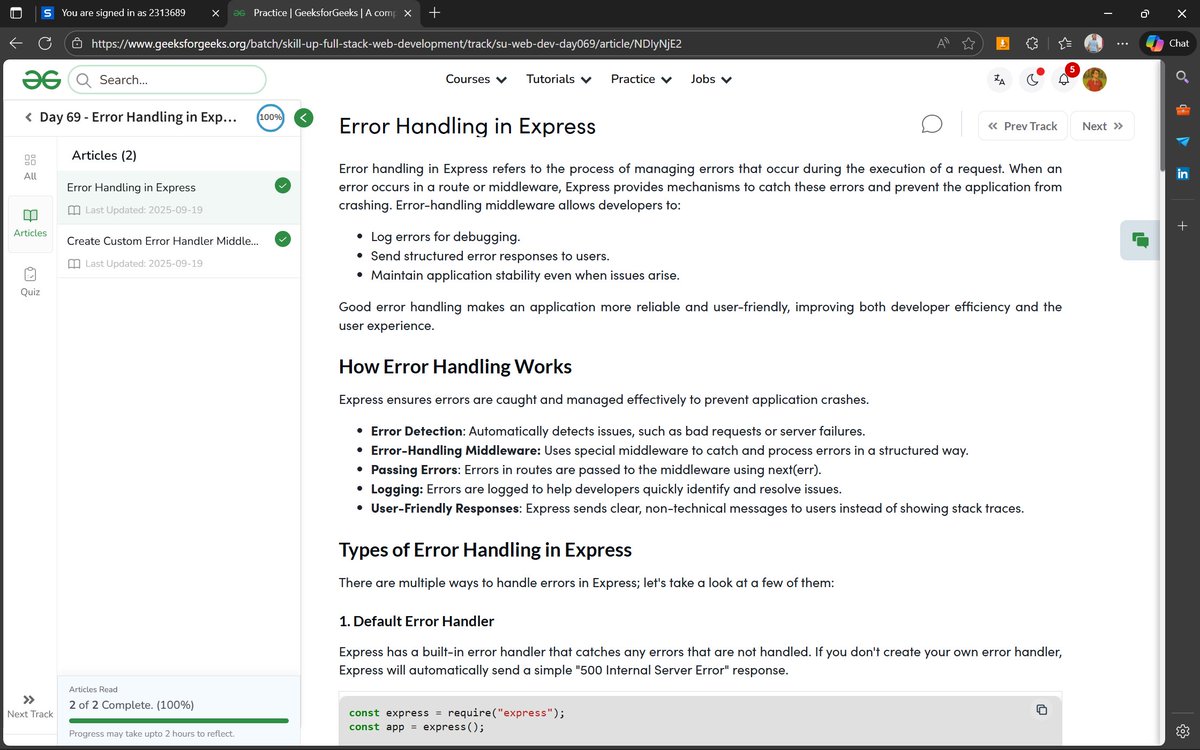
Task: Switch to the Quiz section in left sidebar
Action: (x=29, y=281)
